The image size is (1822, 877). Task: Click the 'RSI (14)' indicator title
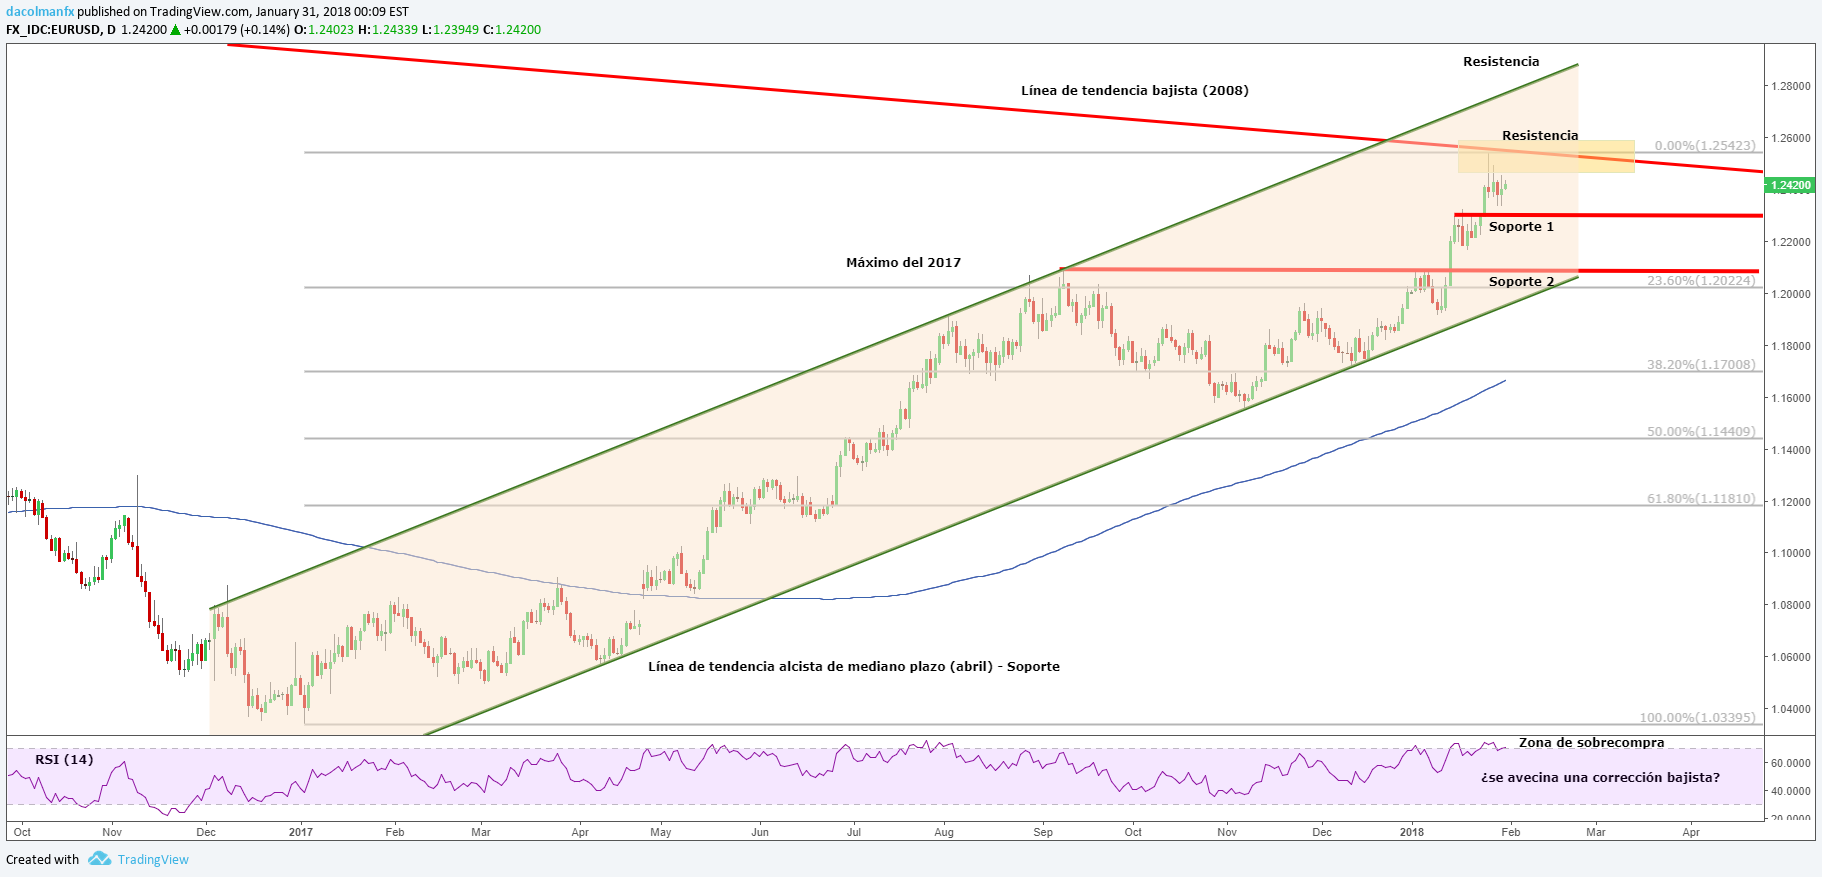click(x=64, y=760)
